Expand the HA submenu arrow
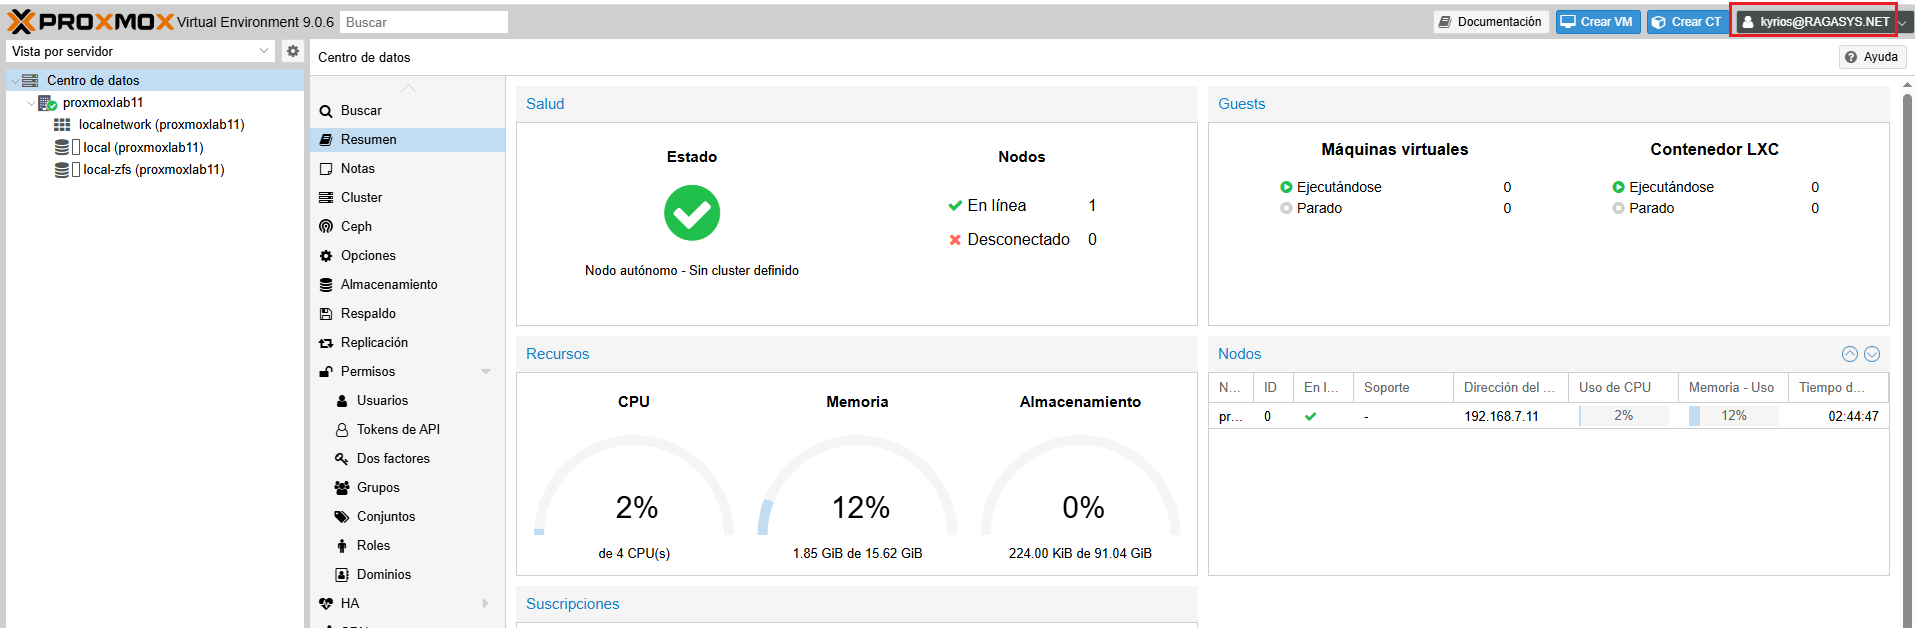1915x628 pixels. pyautogui.click(x=486, y=604)
